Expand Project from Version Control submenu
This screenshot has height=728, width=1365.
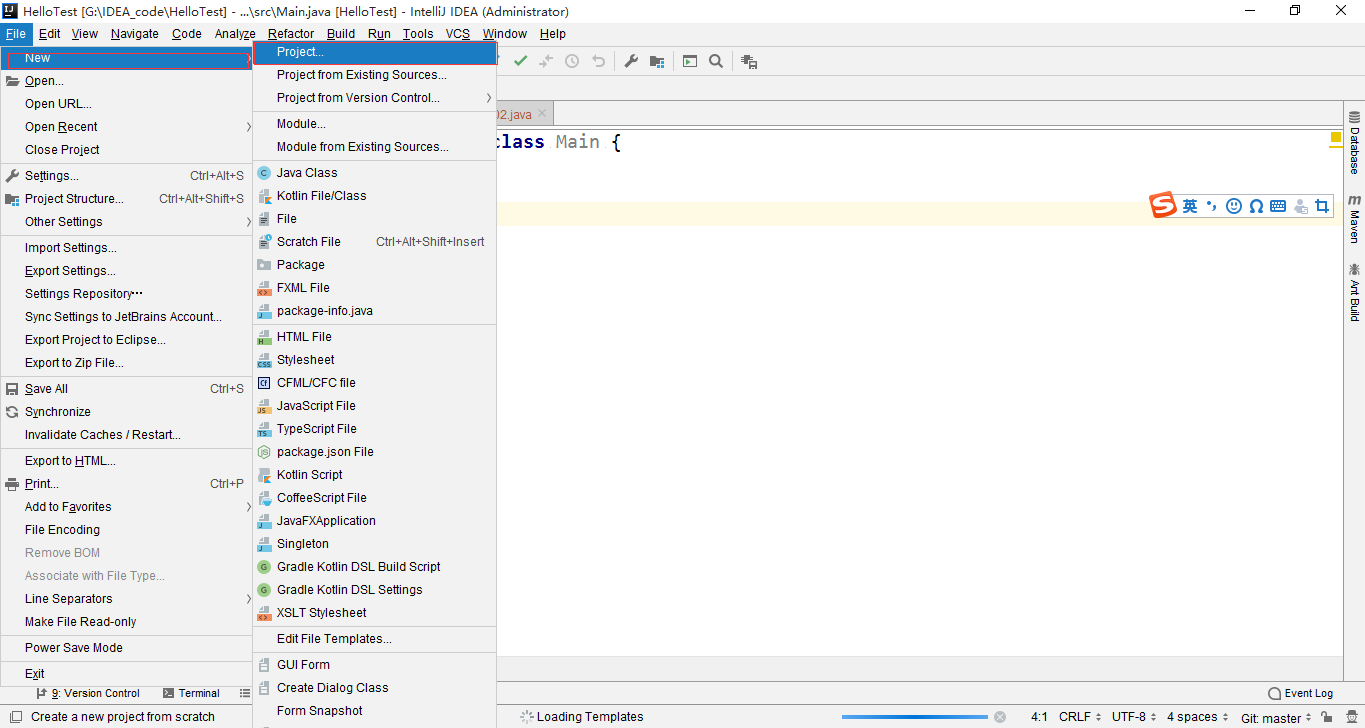pos(375,98)
